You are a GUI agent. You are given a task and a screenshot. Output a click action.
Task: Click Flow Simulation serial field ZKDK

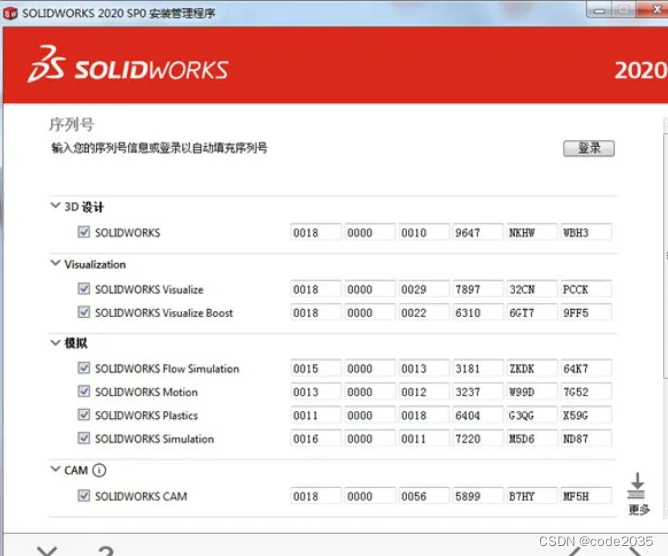click(532, 369)
